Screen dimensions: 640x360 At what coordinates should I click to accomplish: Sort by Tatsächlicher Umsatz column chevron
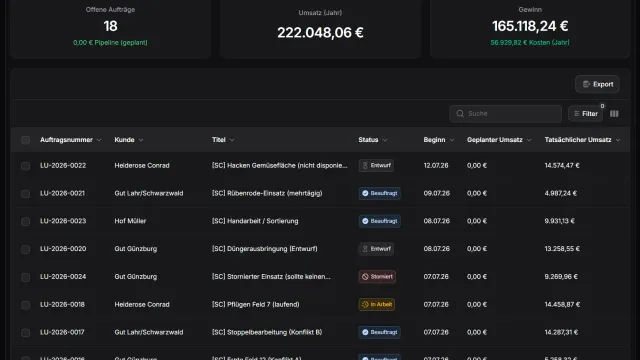[x=618, y=140]
